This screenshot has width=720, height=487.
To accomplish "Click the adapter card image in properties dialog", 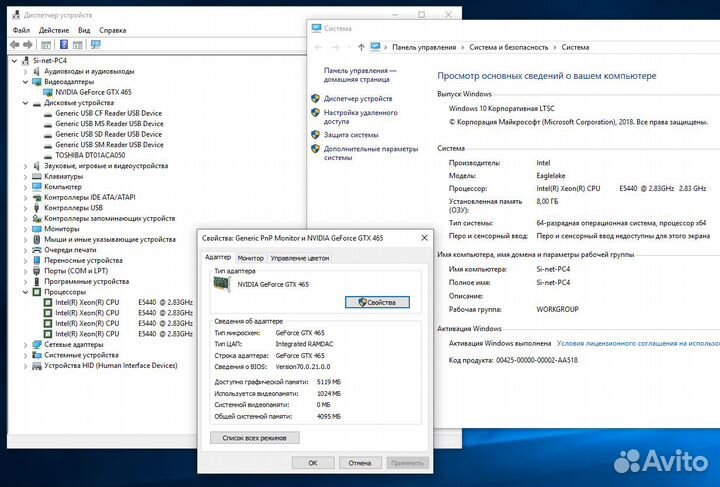I will coord(222,284).
